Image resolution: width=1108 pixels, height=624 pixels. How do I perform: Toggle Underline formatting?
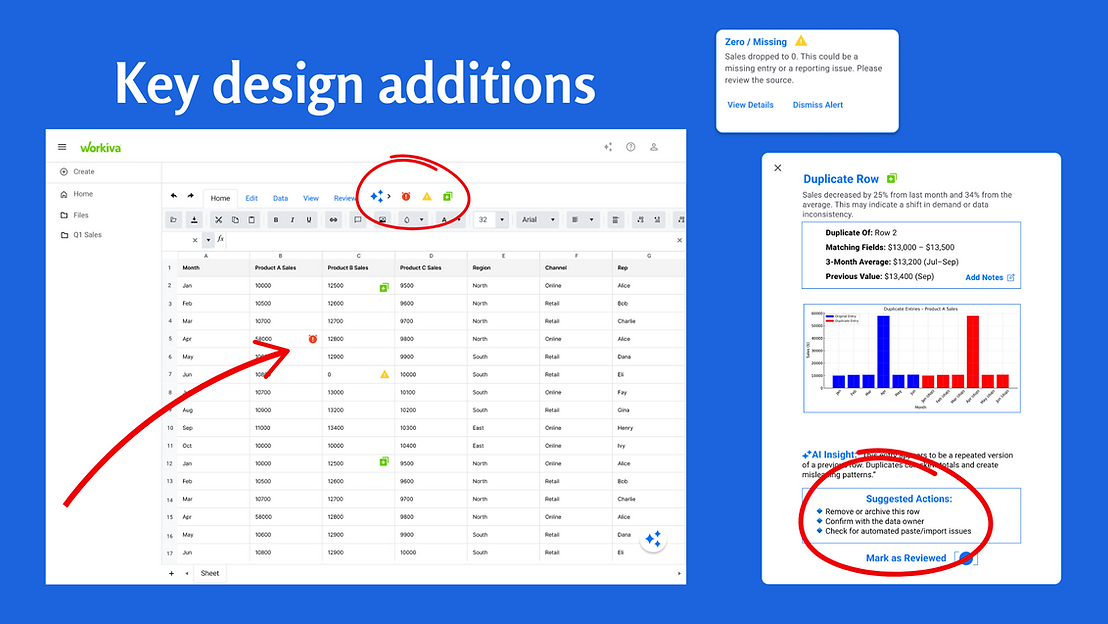[x=309, y=220]
